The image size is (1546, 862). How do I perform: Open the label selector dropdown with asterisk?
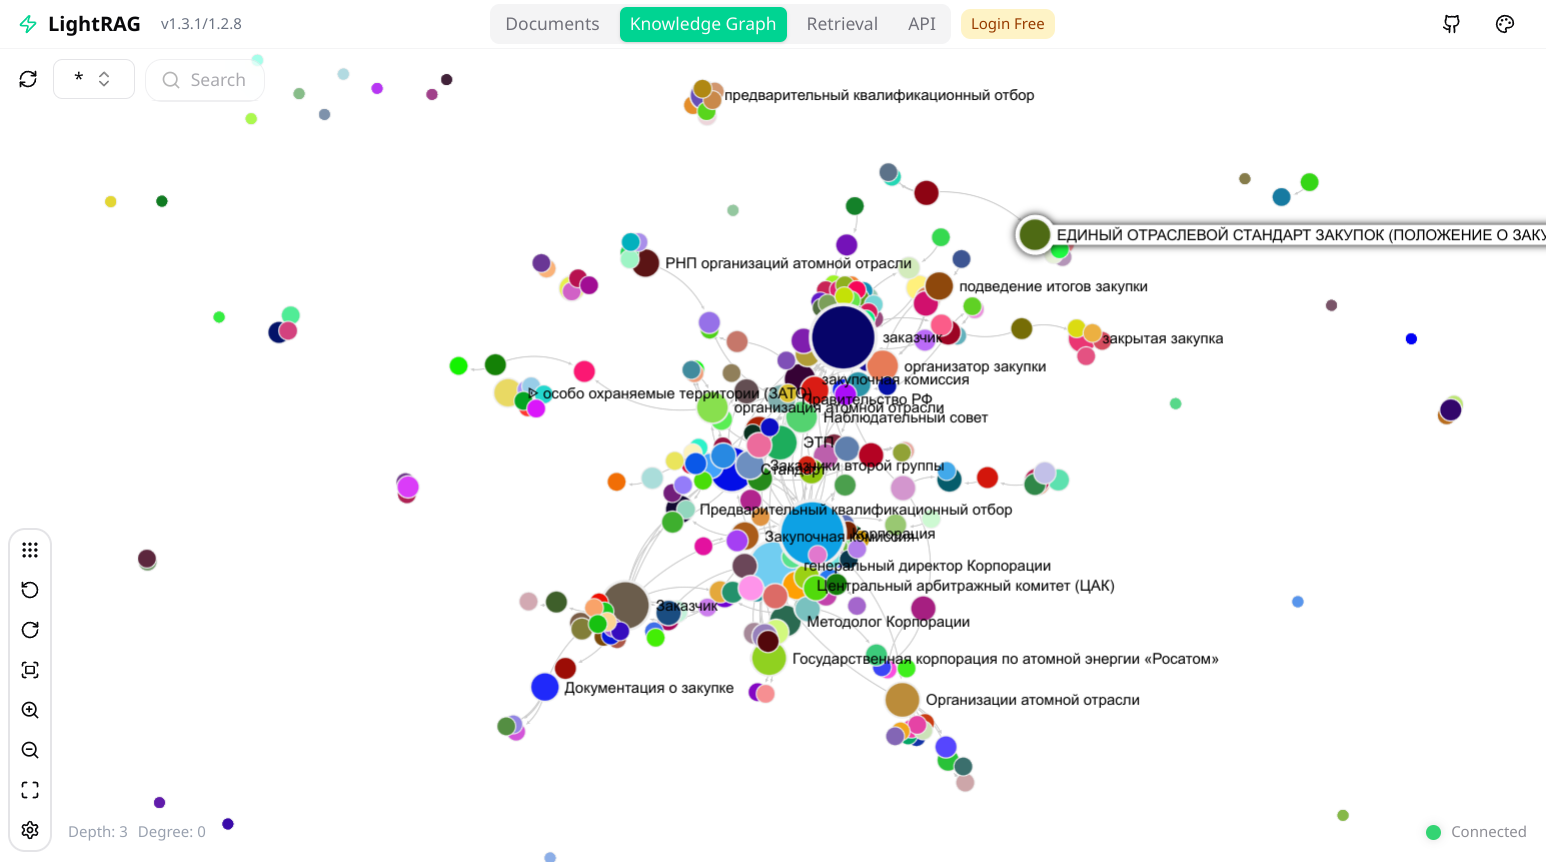click(94, 79)
